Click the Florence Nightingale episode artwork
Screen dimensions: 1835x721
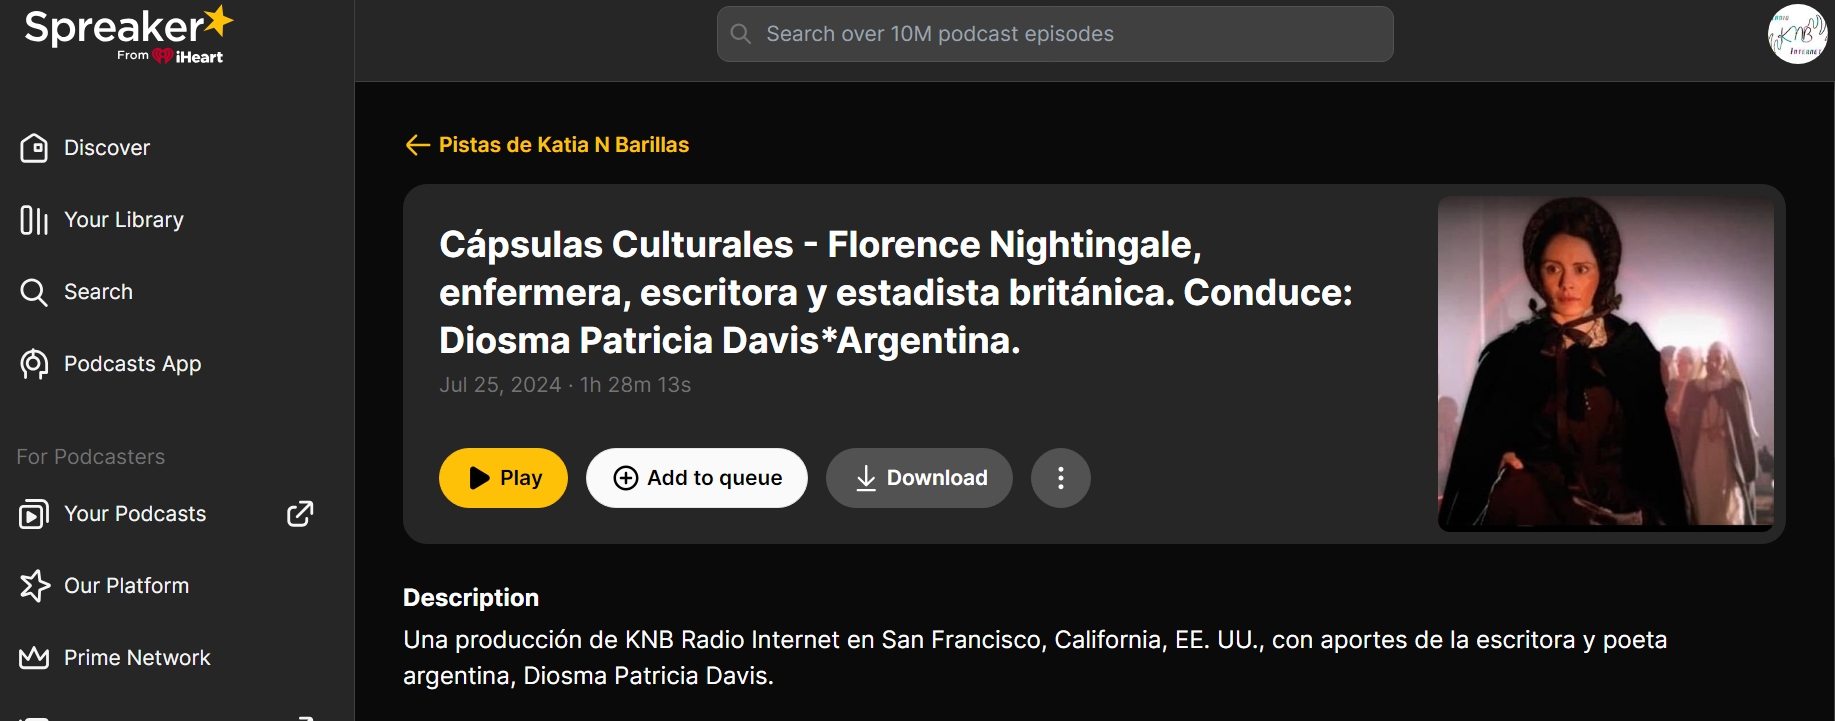pyautogui.click(x=1606, y=363)
